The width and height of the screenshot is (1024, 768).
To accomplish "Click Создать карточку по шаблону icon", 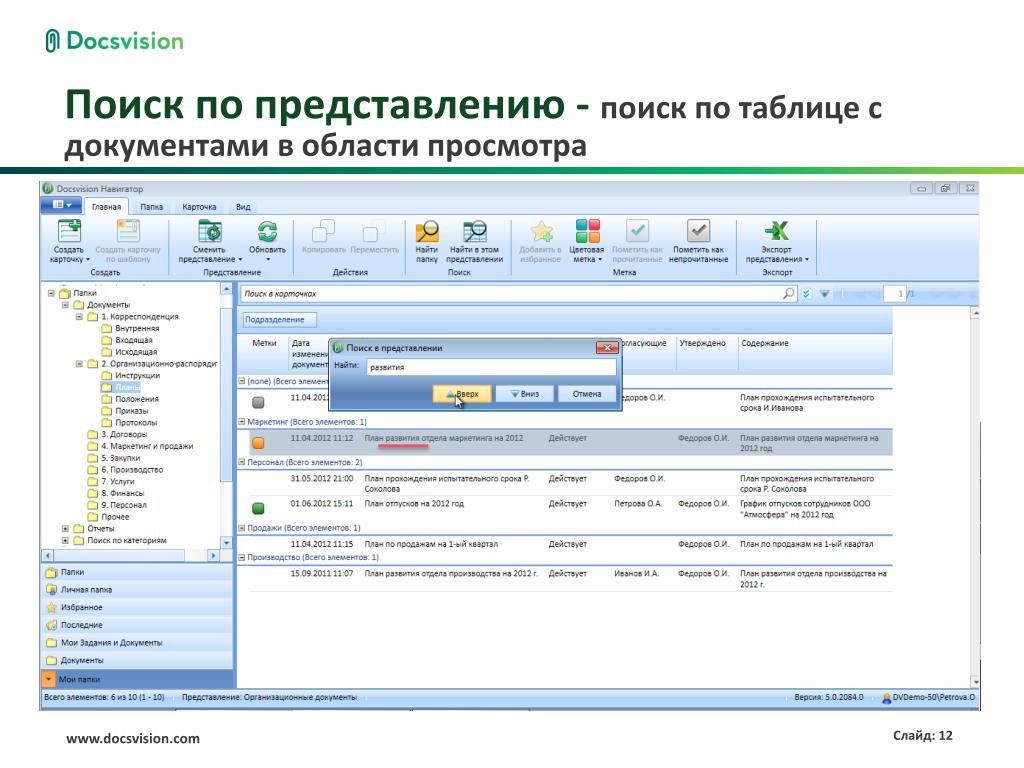I will [128, 232].
